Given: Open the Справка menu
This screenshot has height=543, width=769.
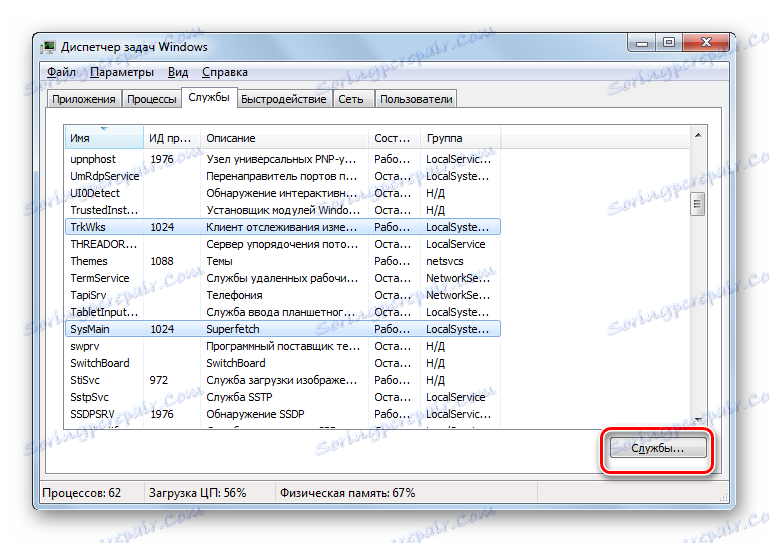Looking at the screenshot, I should (x=225, y=72).
